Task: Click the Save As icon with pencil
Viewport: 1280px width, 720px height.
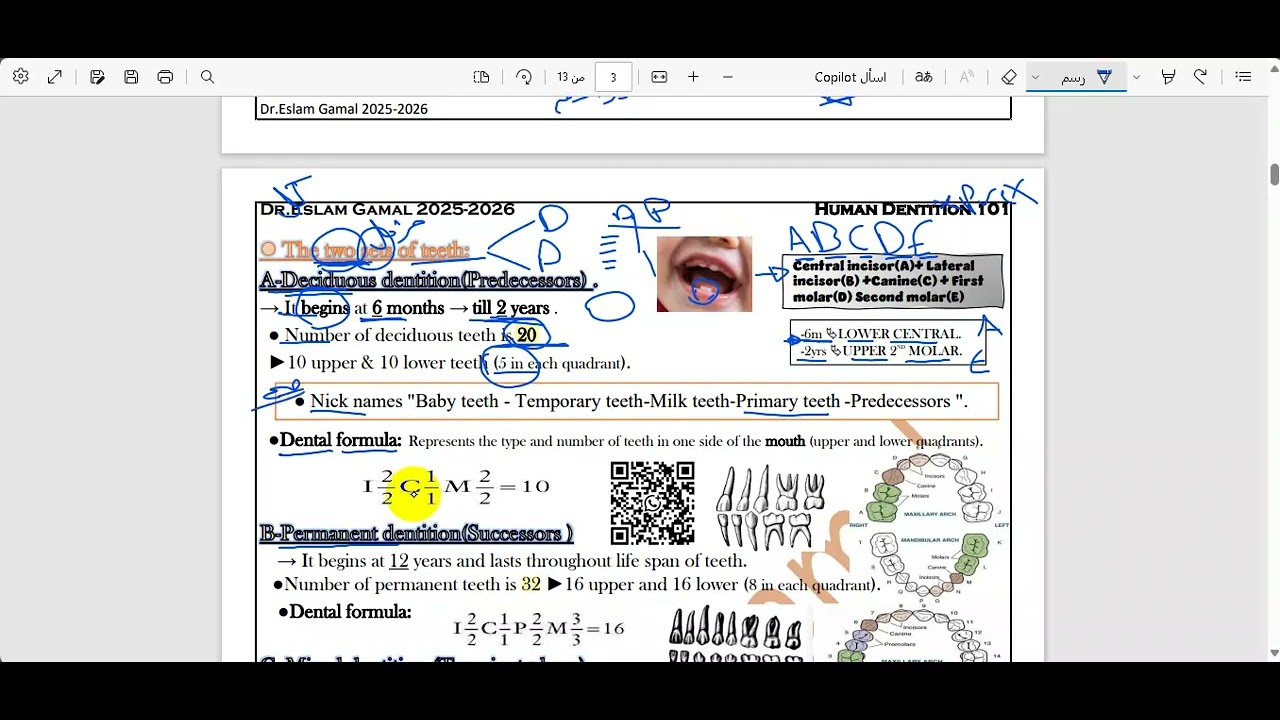Action: [x=97, y=77]
